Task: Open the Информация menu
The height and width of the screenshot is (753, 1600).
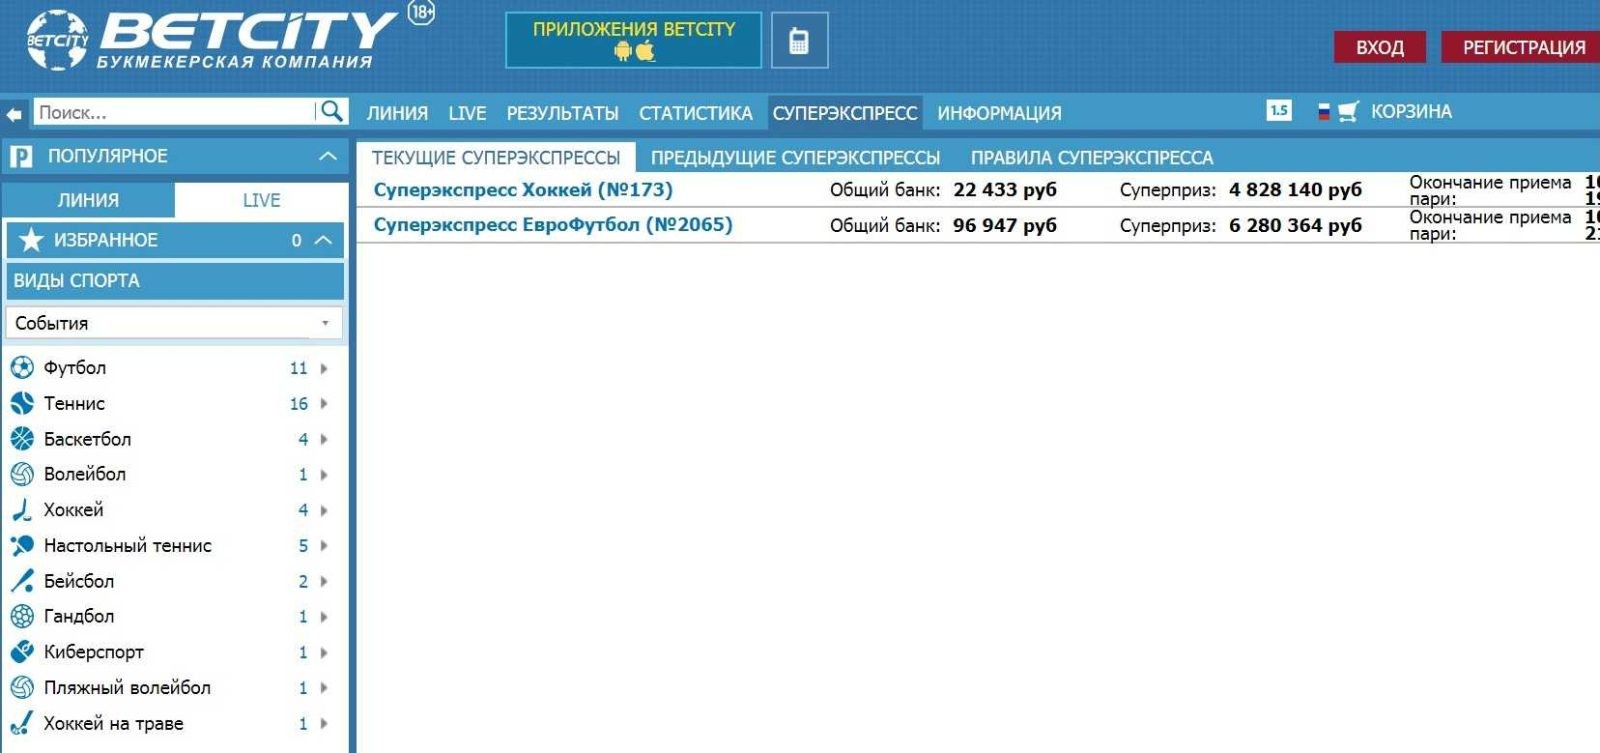Action: pyautogui.click(x=999, y=113)
